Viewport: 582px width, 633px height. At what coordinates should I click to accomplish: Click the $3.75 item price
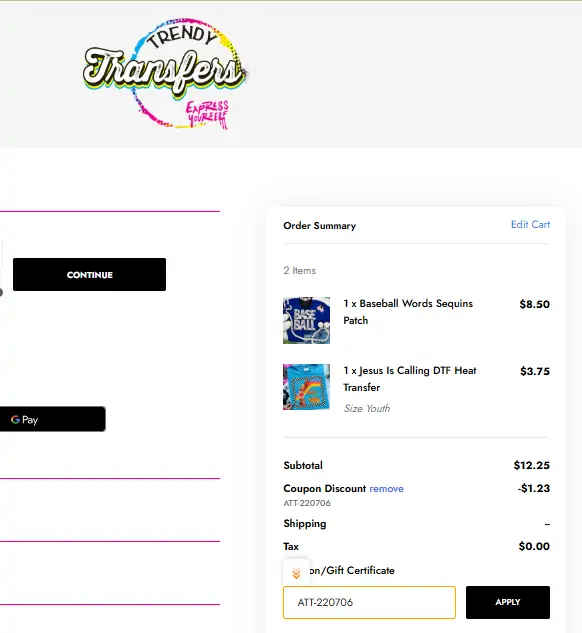tap(535, 371)
